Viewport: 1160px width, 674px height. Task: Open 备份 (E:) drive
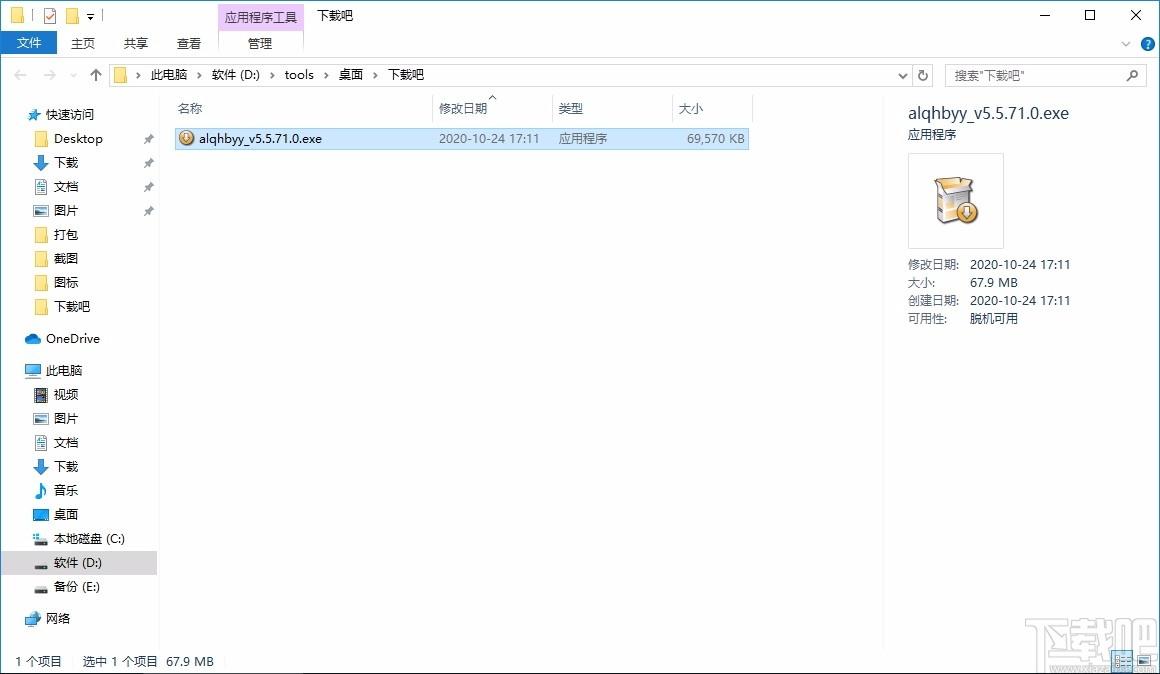76,587
